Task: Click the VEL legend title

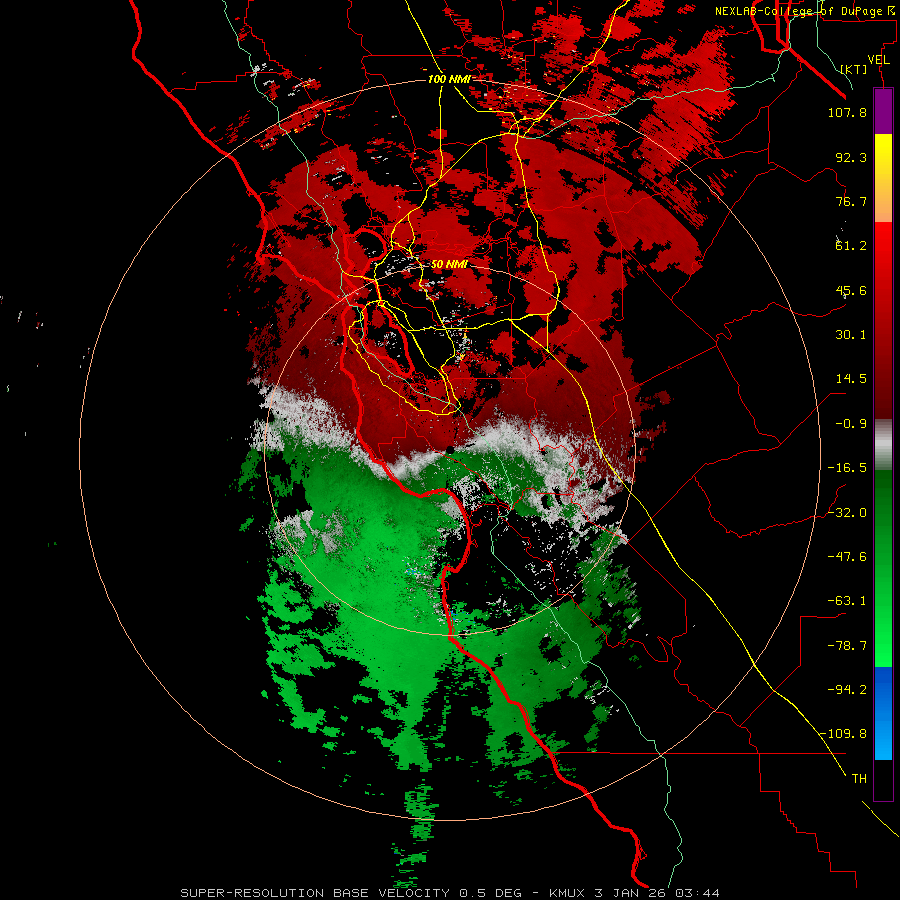Action: click(878, 60)
